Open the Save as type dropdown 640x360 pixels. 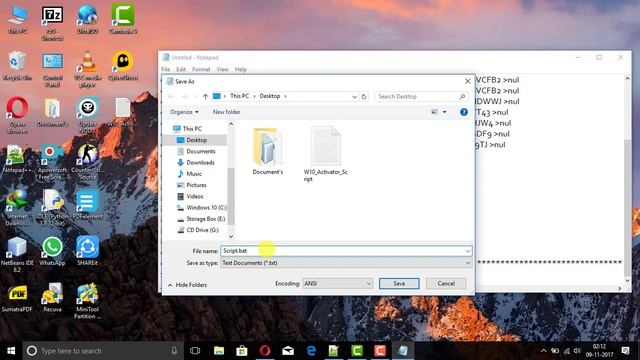[346, 263]
